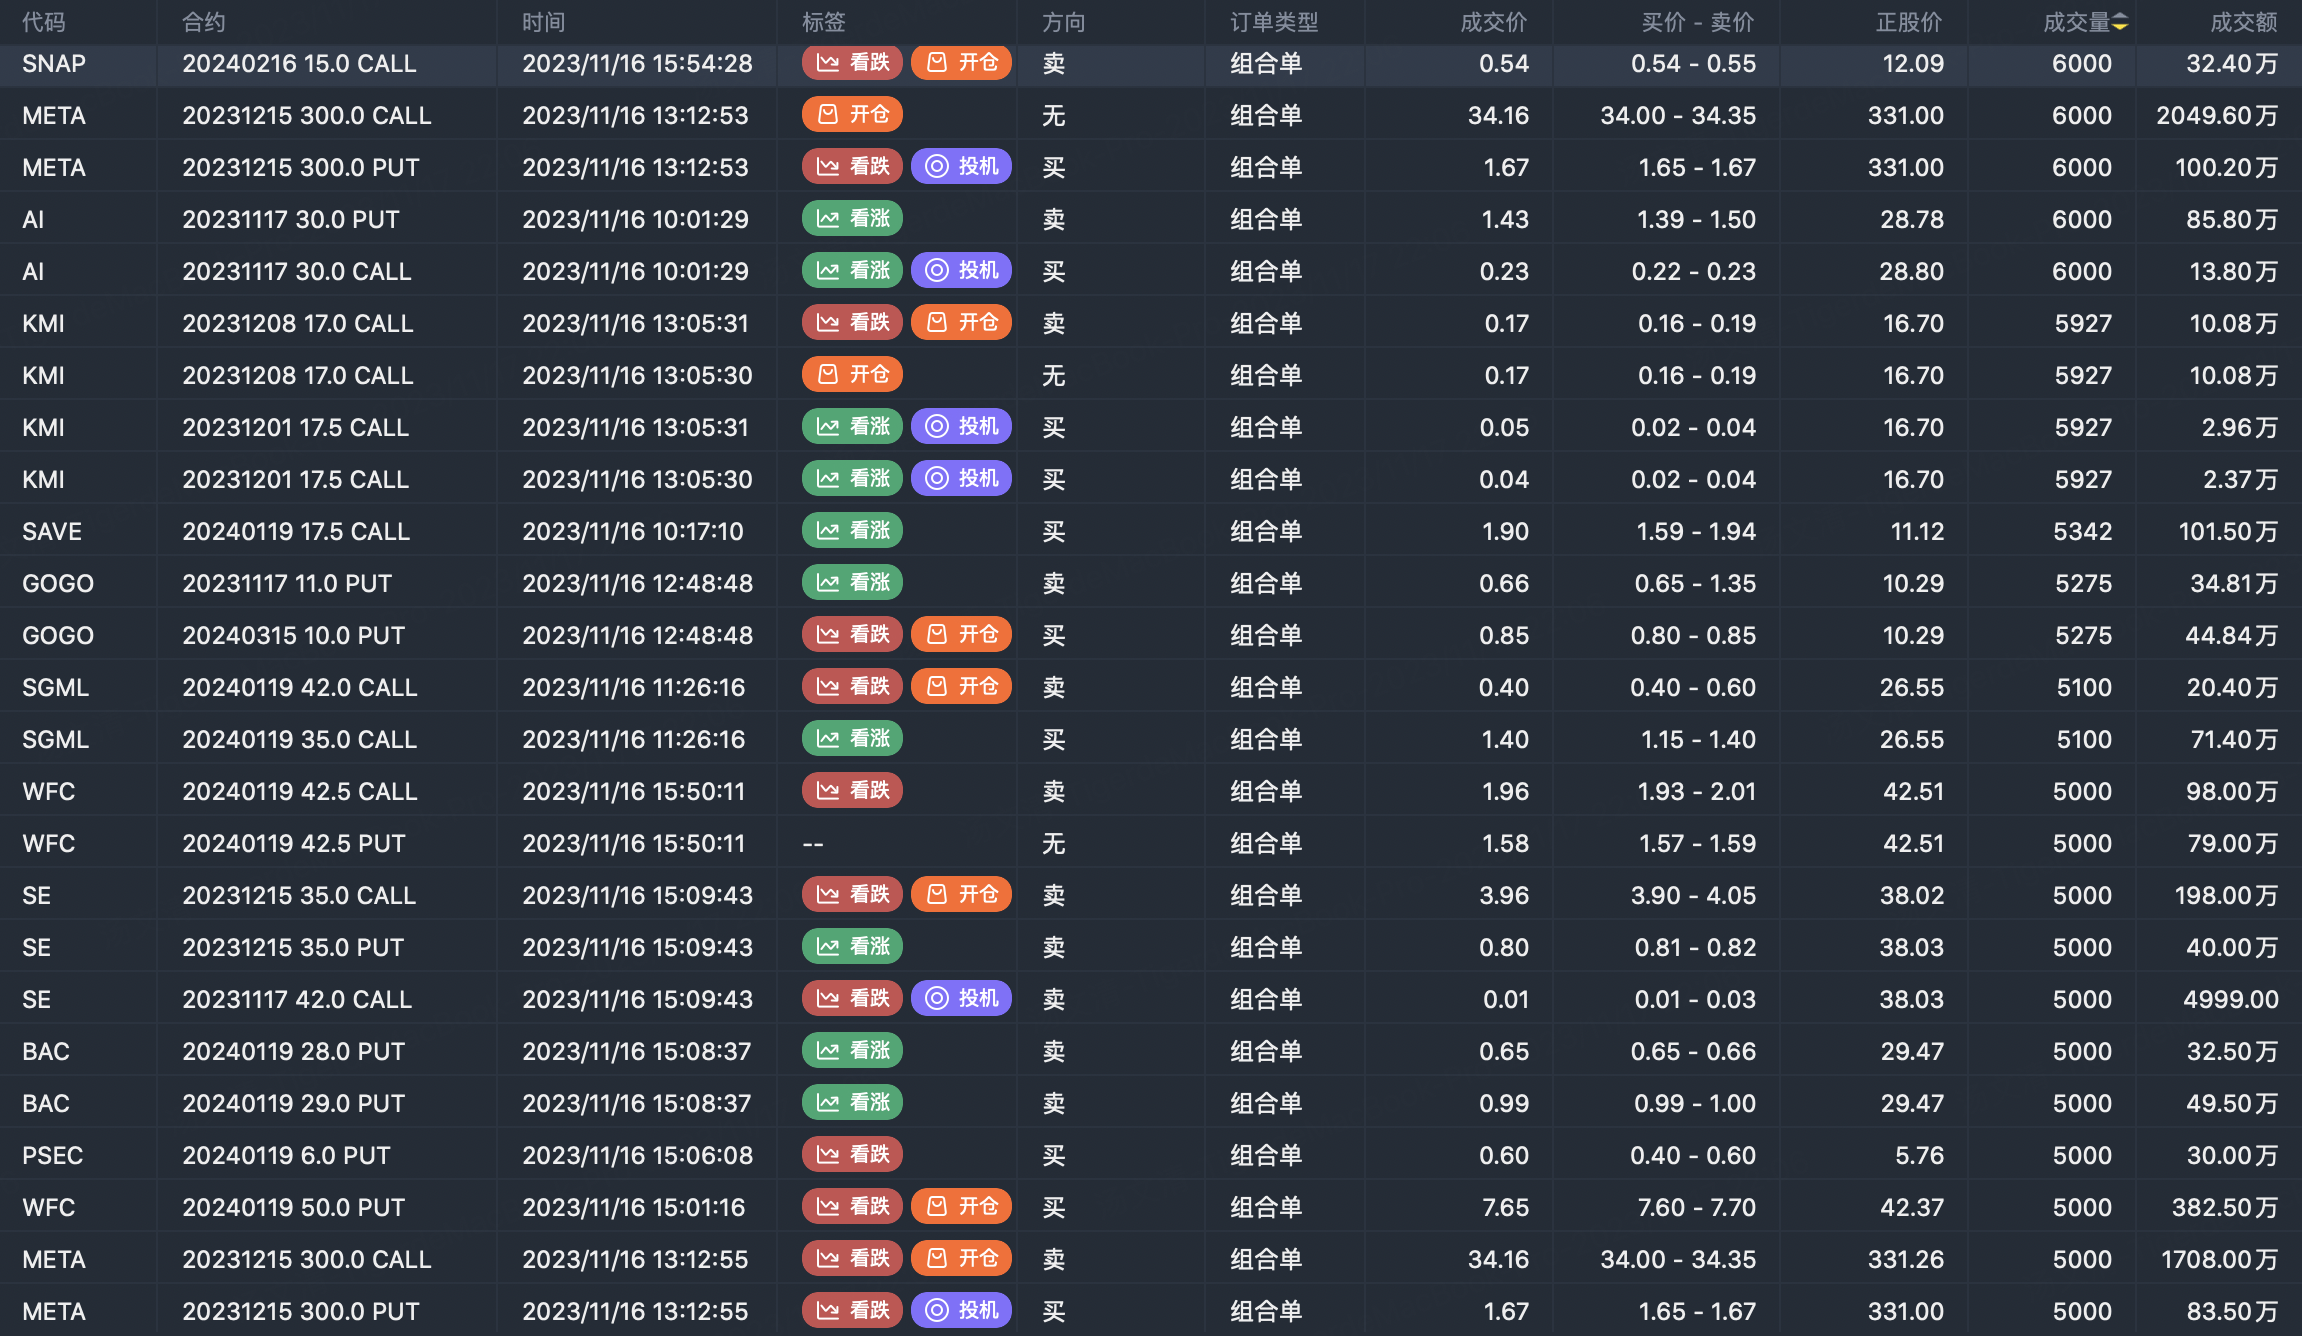
Task: Select contract 20240119 17.5 CALL
Action: [x=296, y=531]
